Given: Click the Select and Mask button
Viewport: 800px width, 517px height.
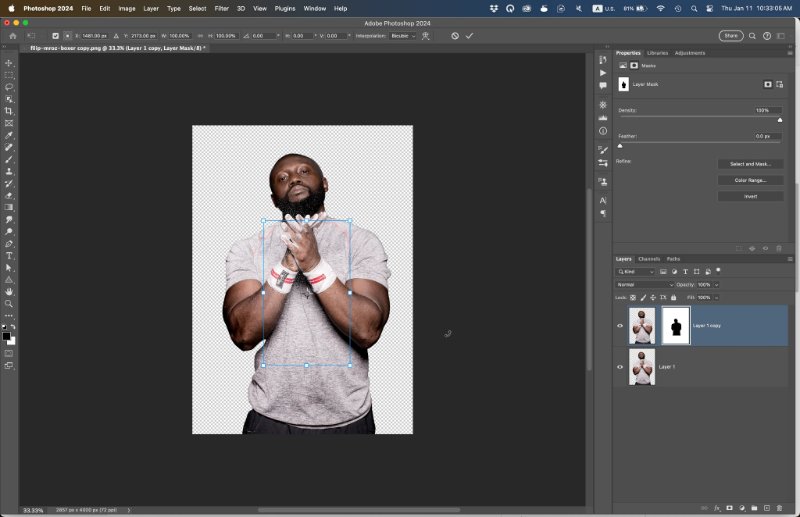Looking at the screenshot, I should point(750,163).
